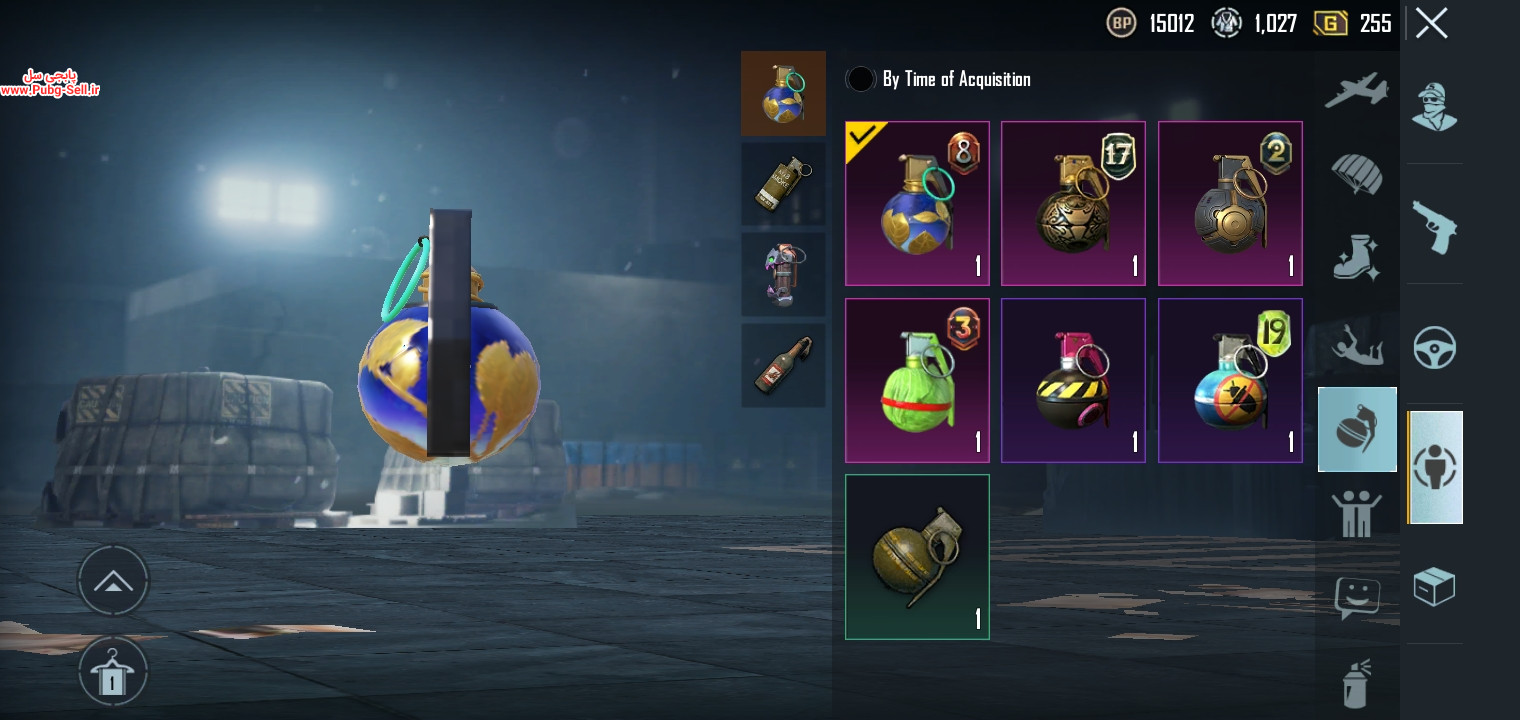
Task: Switch to the smoke grenade type
Action: click(x=783, y=184)
